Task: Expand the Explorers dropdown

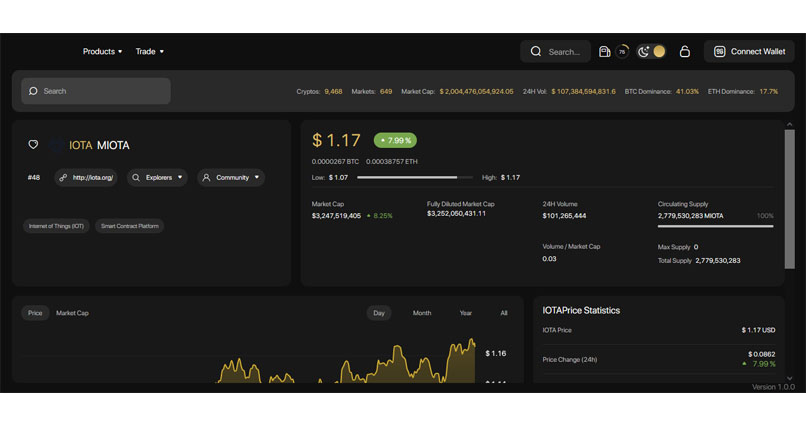Action: point(157,177)
